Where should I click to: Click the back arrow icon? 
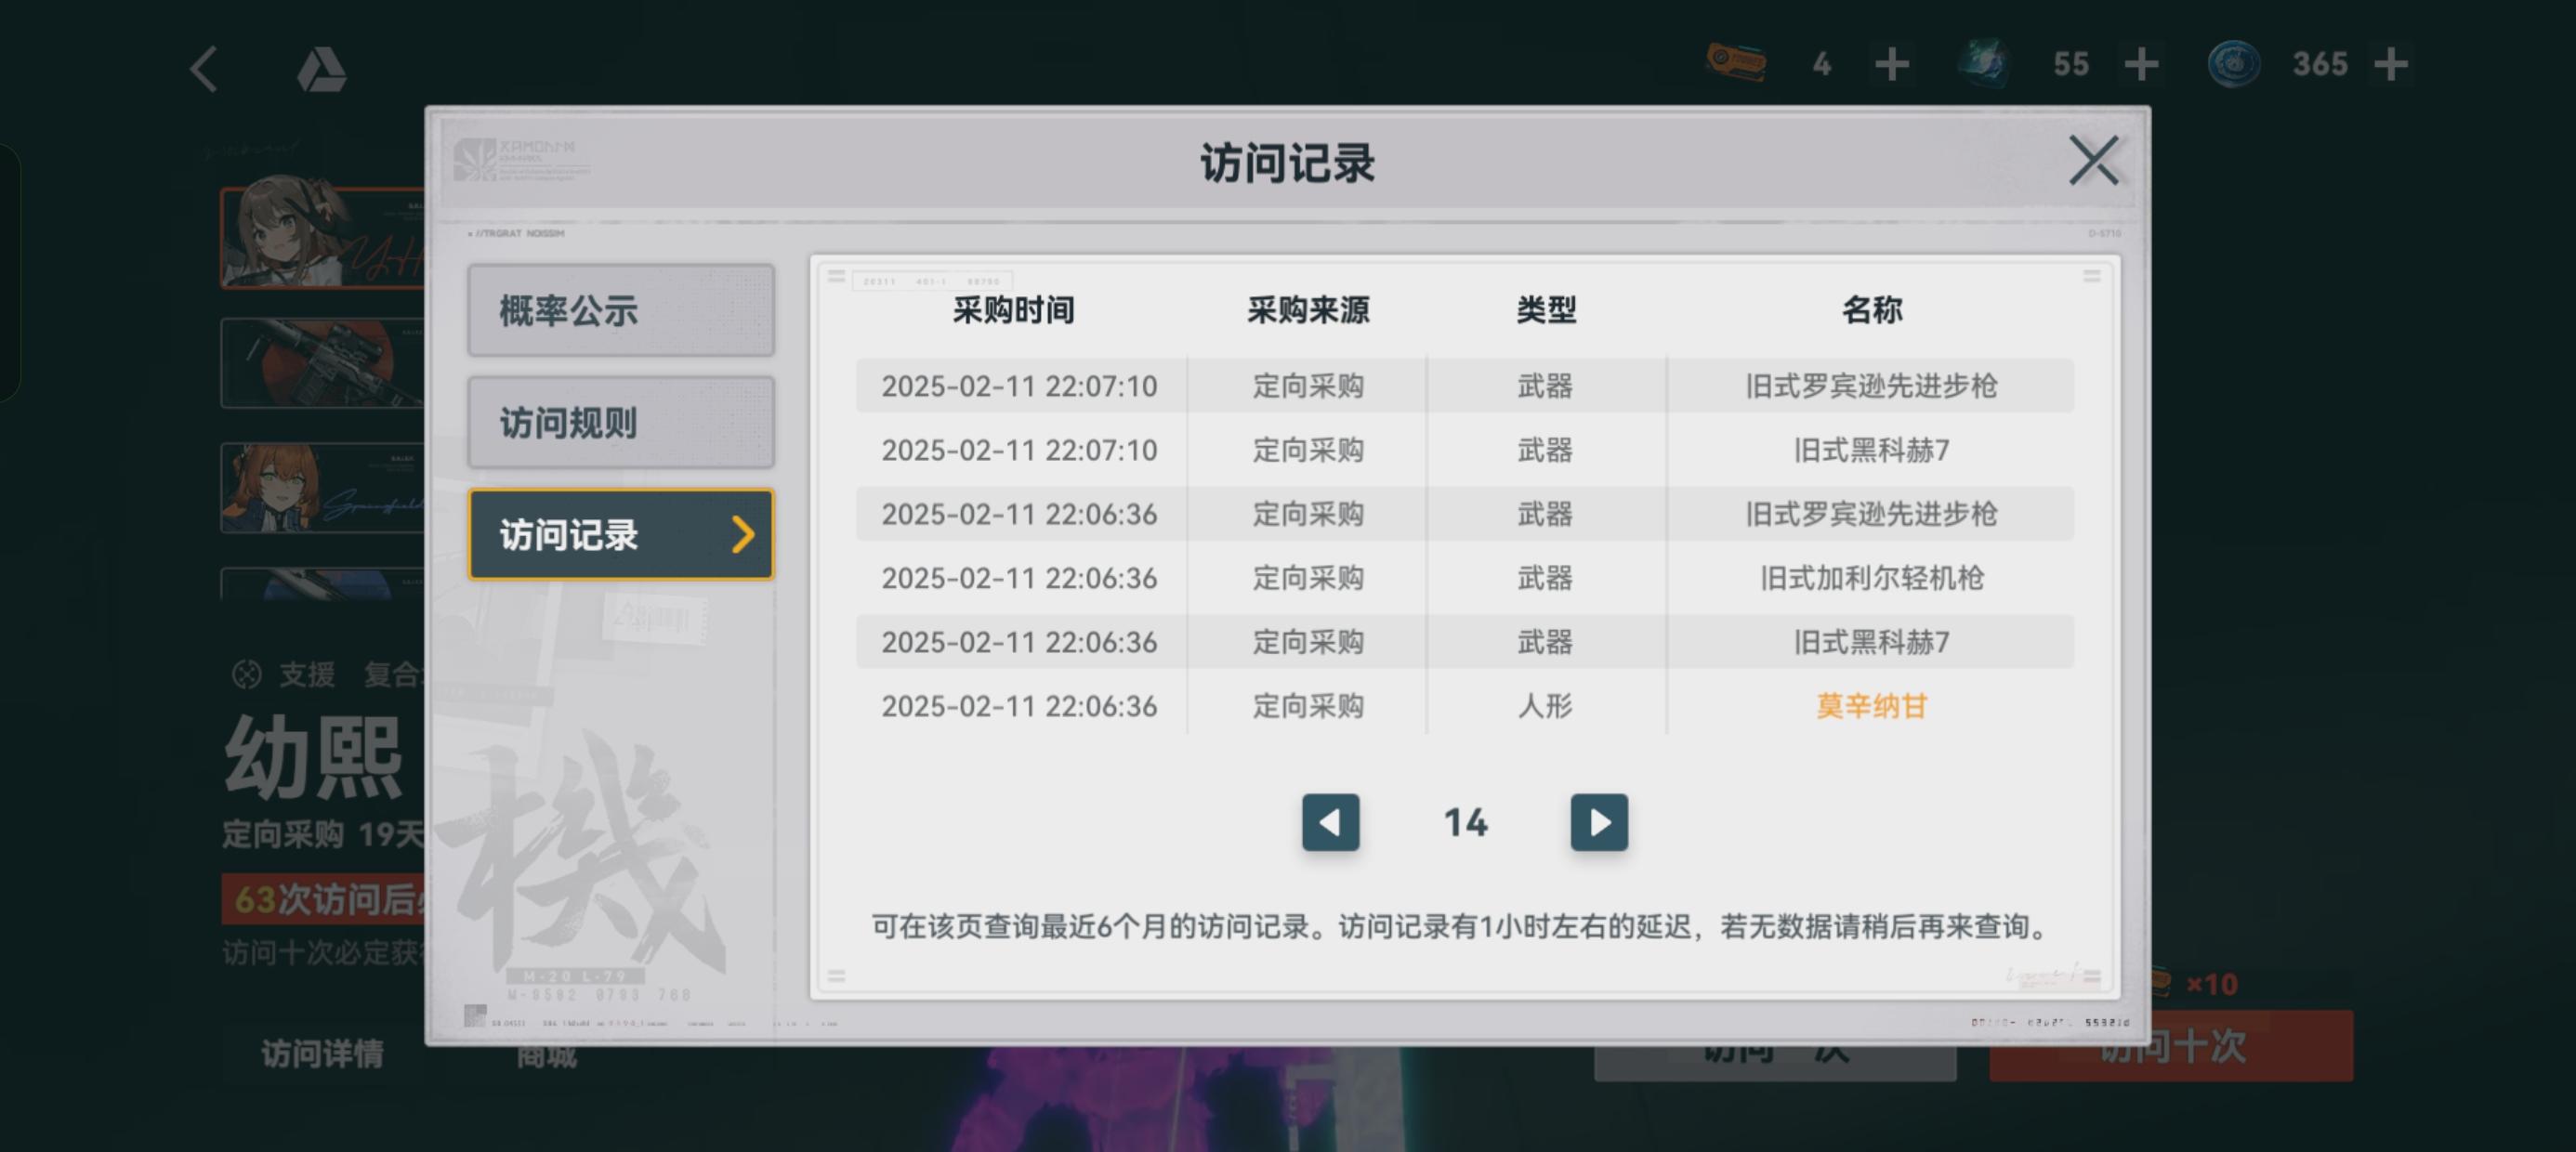(x=204, y=69)
